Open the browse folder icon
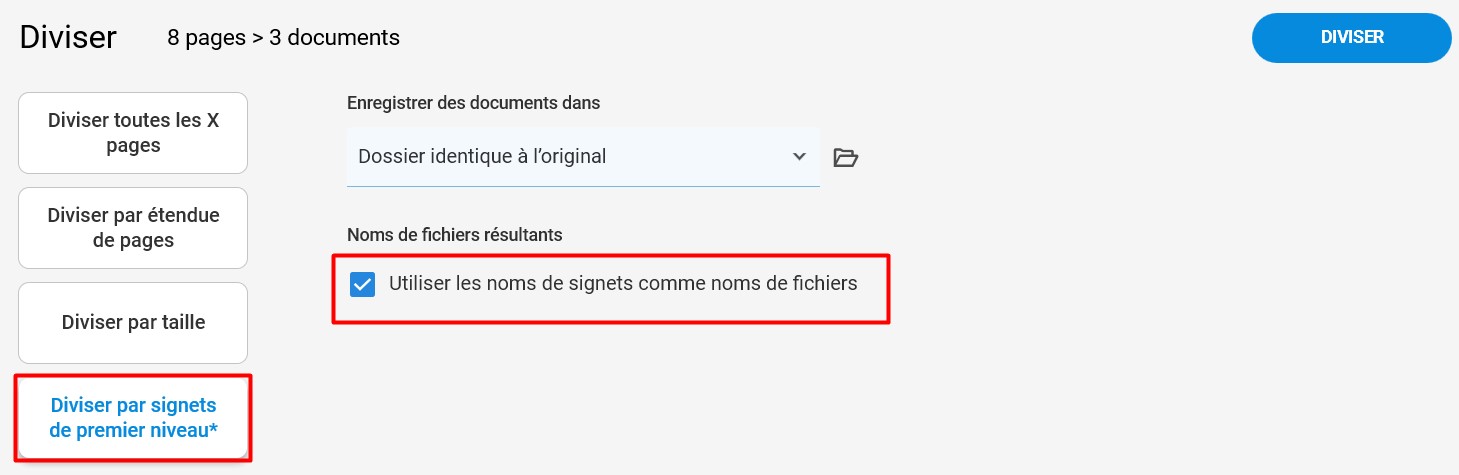 click(846, 157)
